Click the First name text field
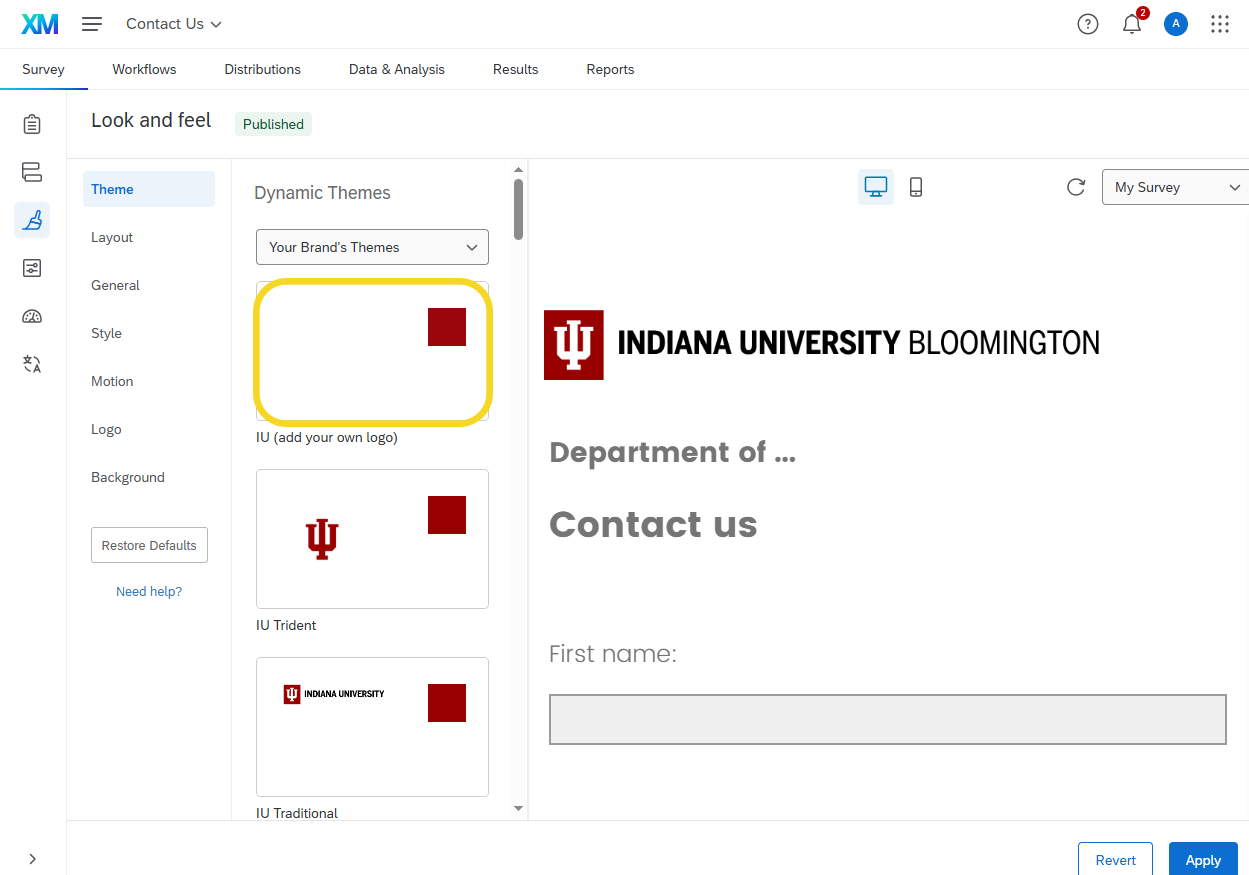 tap(887, 719)
